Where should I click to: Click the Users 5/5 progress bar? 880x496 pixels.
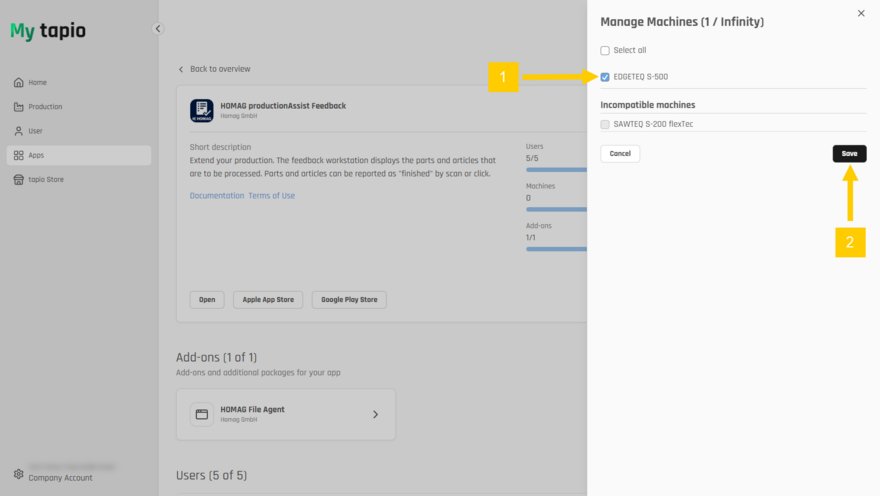(556, 169)
